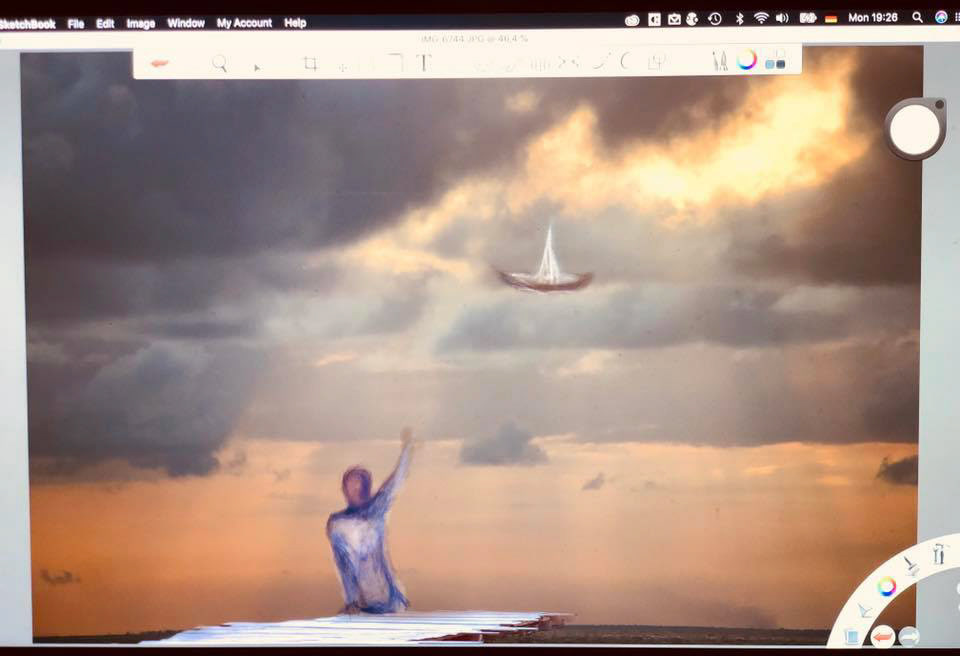
Task: Click the Creative Cloud menu bar icon
Action: [x=632, y=20]
